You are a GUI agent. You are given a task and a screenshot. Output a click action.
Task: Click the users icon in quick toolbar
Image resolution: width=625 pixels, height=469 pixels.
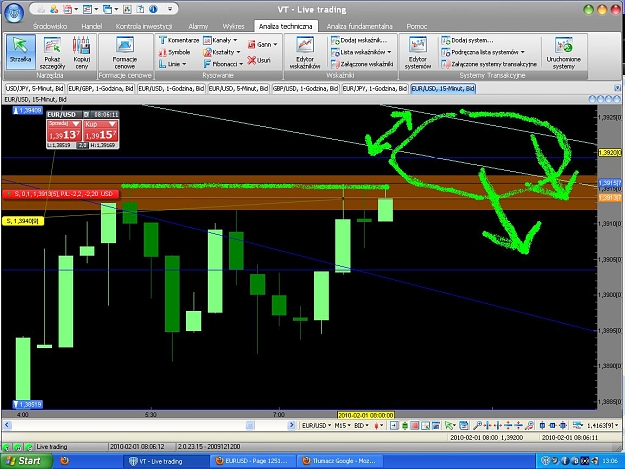(x=54, y=9)
